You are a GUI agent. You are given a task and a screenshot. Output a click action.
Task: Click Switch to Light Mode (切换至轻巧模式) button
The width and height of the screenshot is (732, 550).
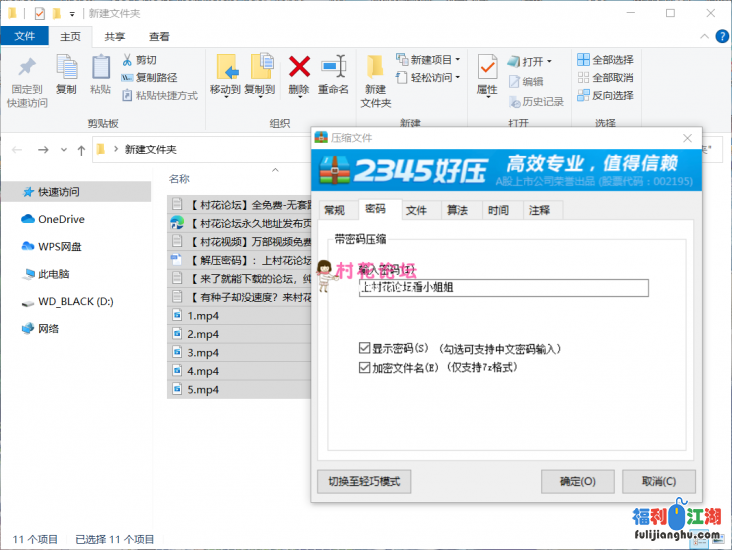click(x=363, y=481)
